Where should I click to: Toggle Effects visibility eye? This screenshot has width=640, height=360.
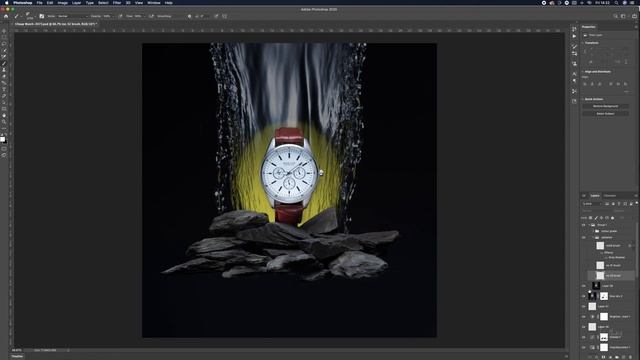[x=602, y=253]
